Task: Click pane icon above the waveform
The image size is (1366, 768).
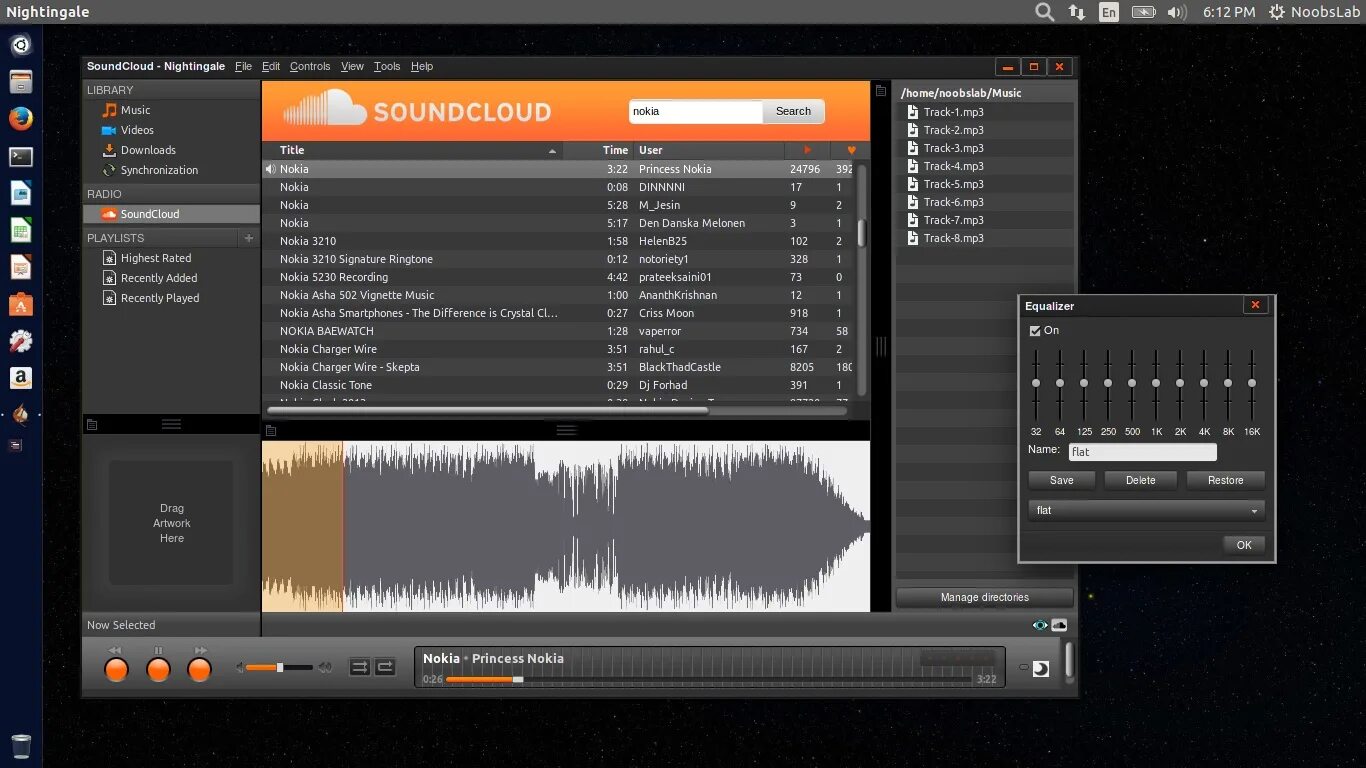Action: 271,431
